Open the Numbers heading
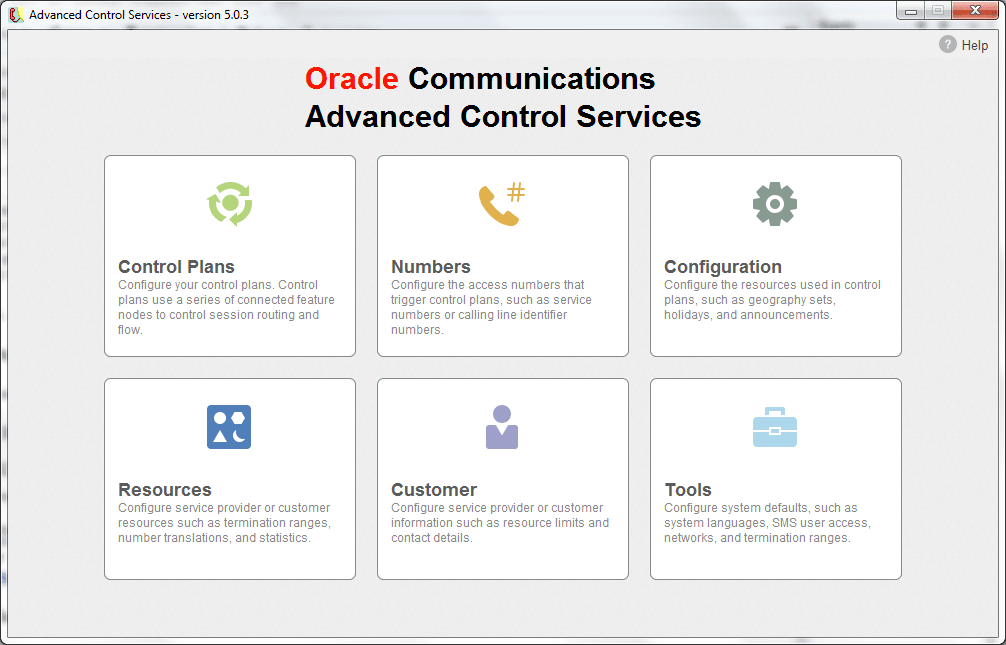 tap(431, 266)
